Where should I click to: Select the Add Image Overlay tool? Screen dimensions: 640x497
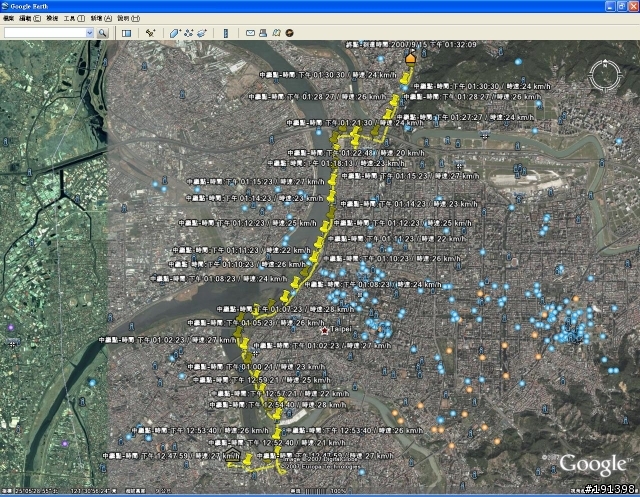click(202, 33)
